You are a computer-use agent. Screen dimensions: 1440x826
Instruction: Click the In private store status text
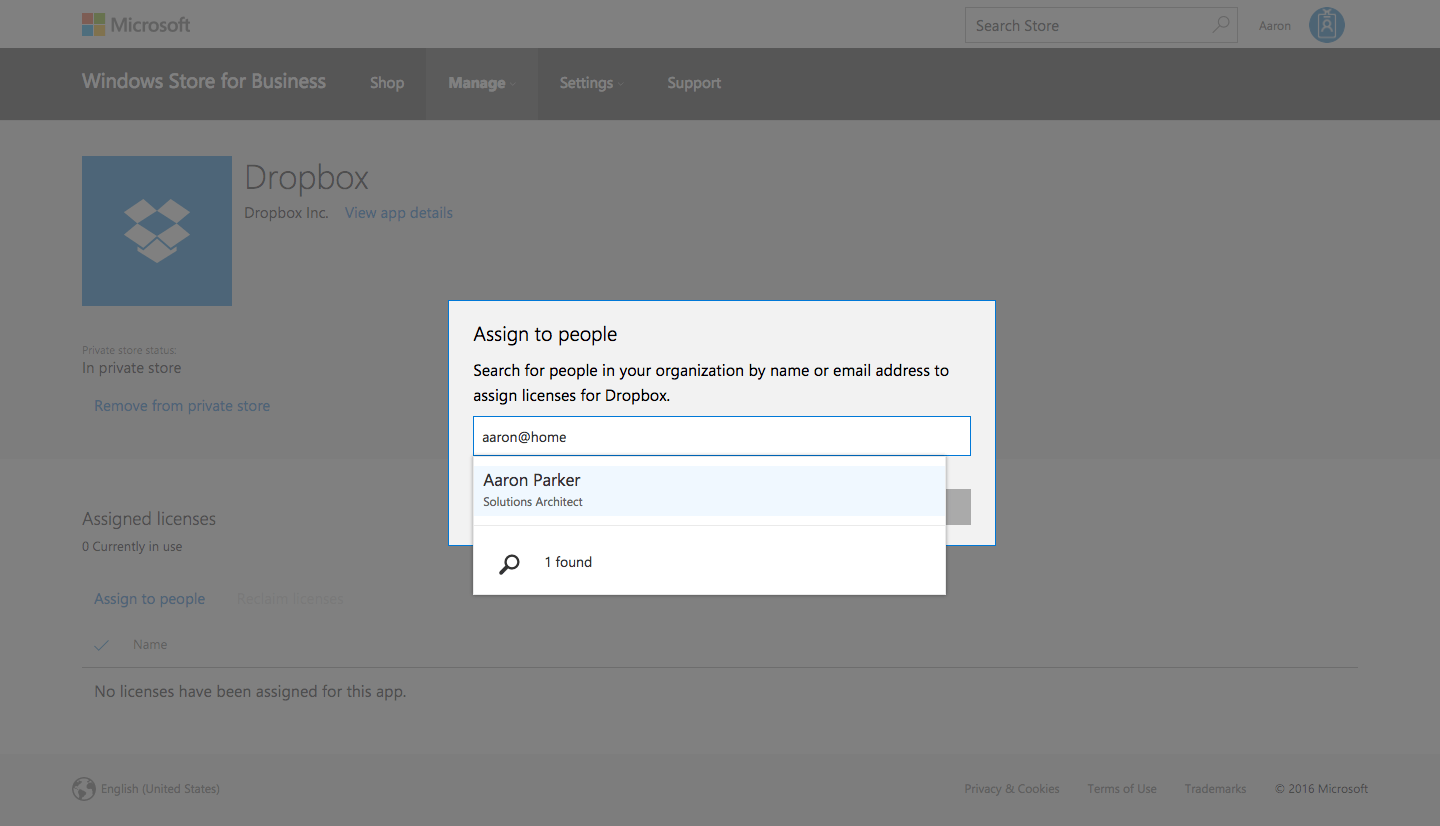pos(132,368)
